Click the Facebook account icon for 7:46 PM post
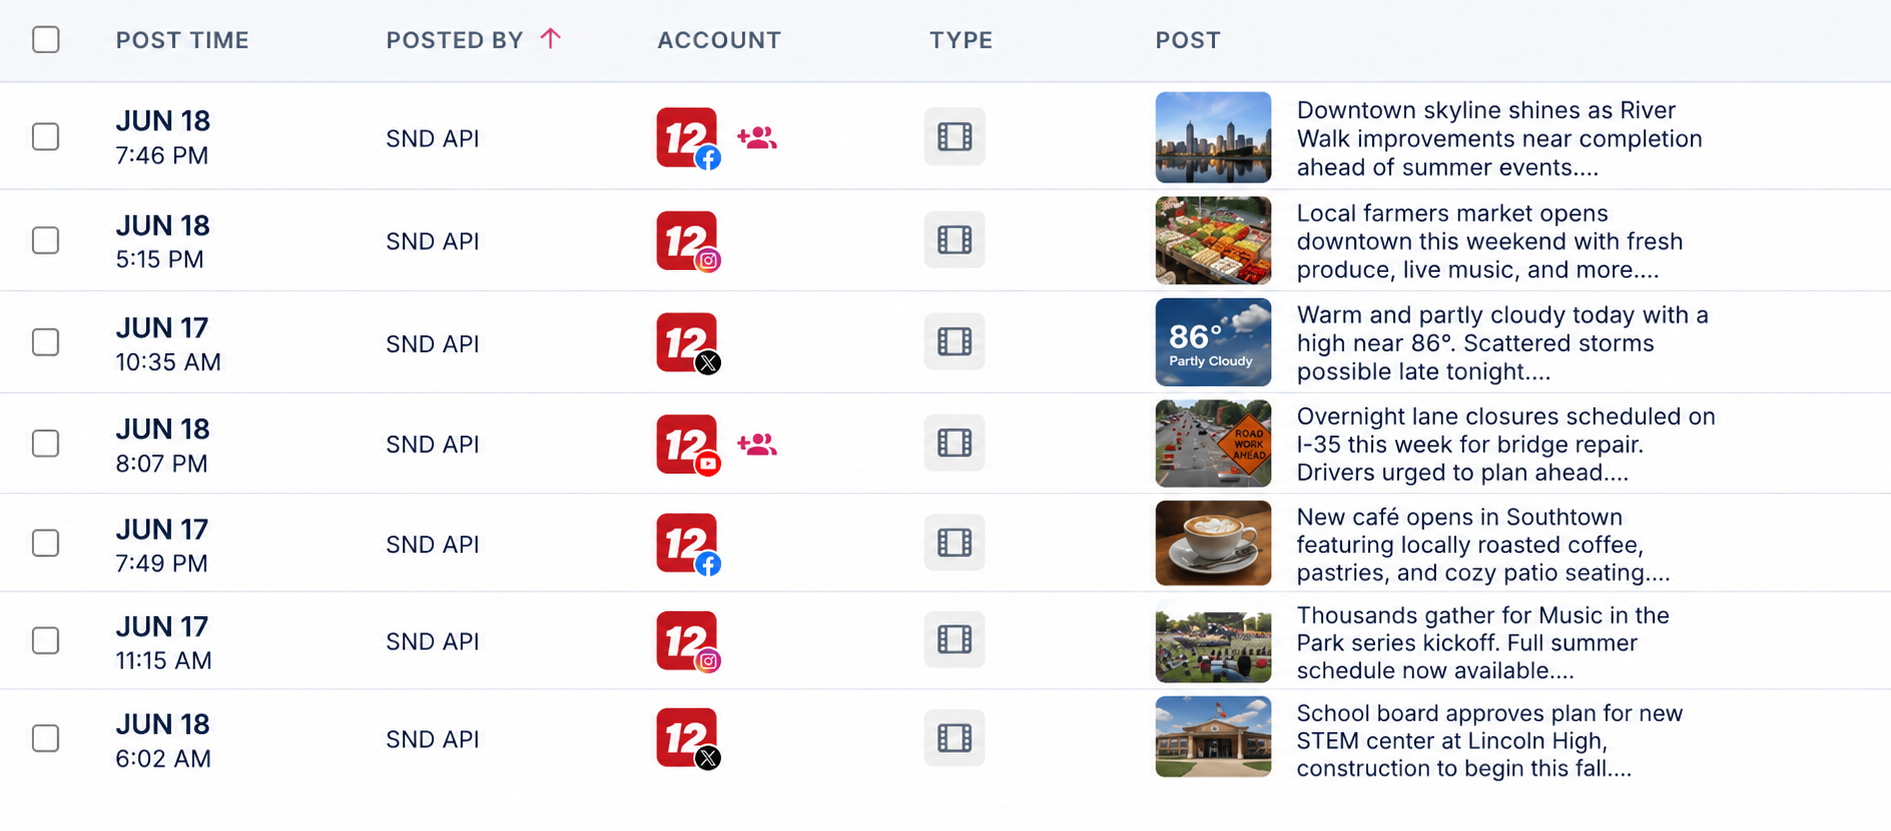Viewport: 1891px width, 831px height. coord(688,138)
